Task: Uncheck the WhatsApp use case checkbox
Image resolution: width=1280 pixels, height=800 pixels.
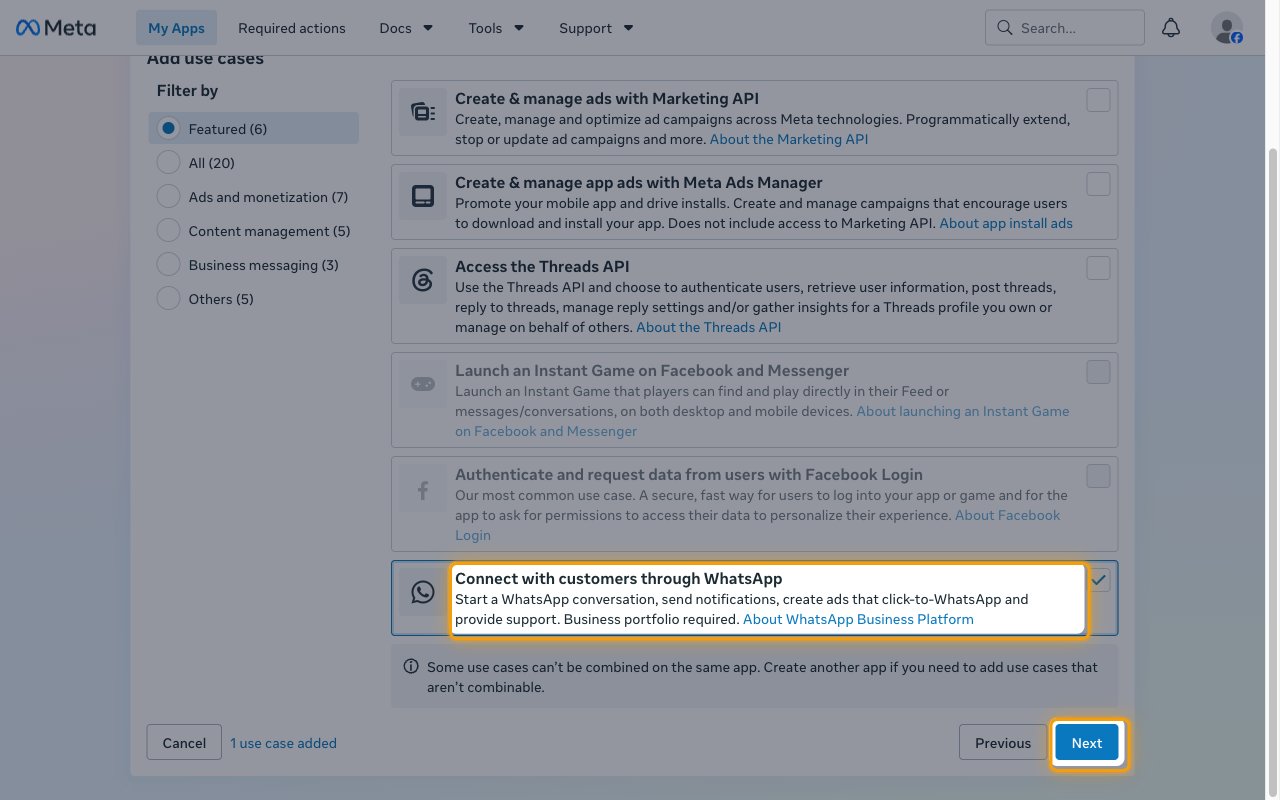Action: [1099, 580]
